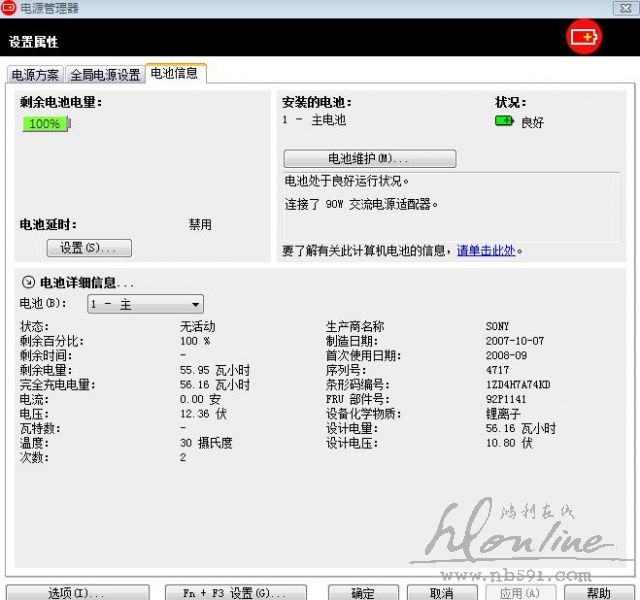Open 帮助 at the bottom right
Viewport: 640px width, 600px height.
[598, 592]
